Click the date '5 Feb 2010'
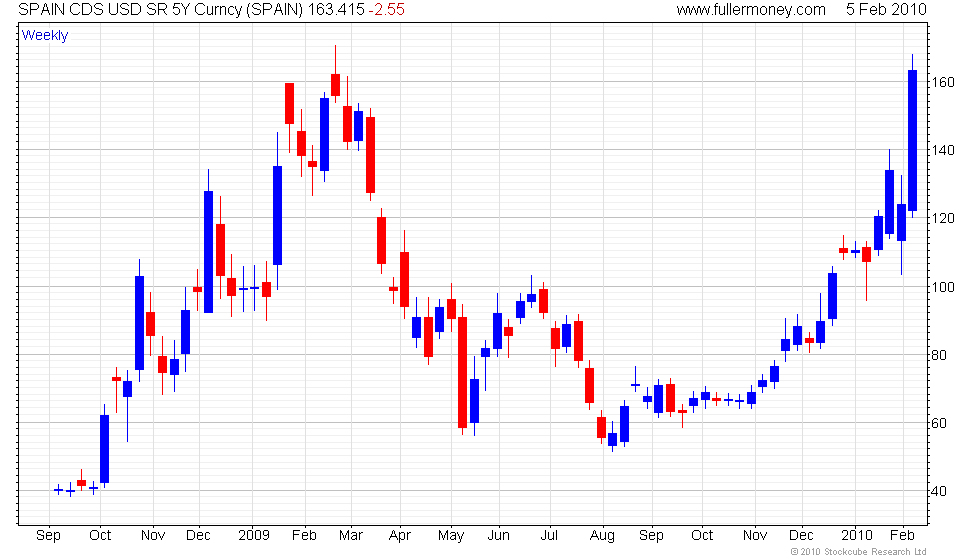Screen dimensions: 980x560 [x=886, y=9]
